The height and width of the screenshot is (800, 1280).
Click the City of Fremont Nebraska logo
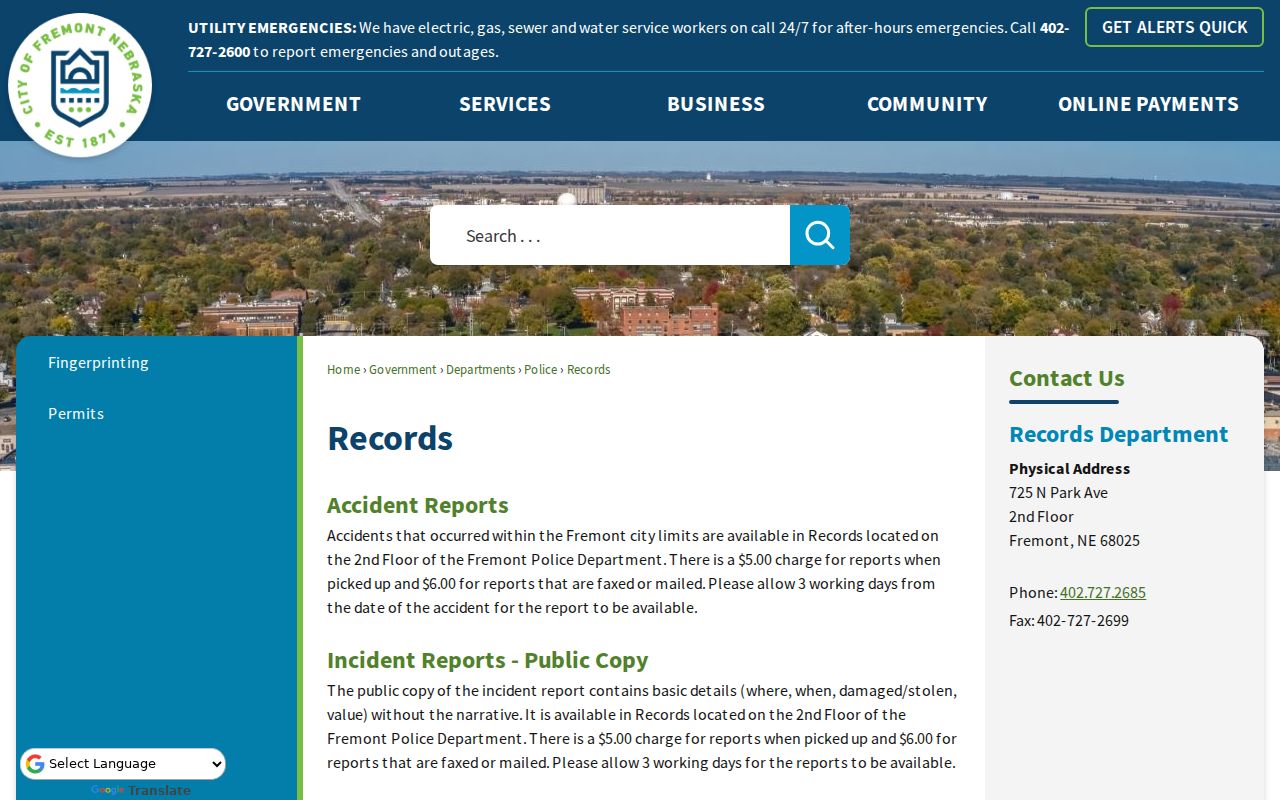pos(80,85)
